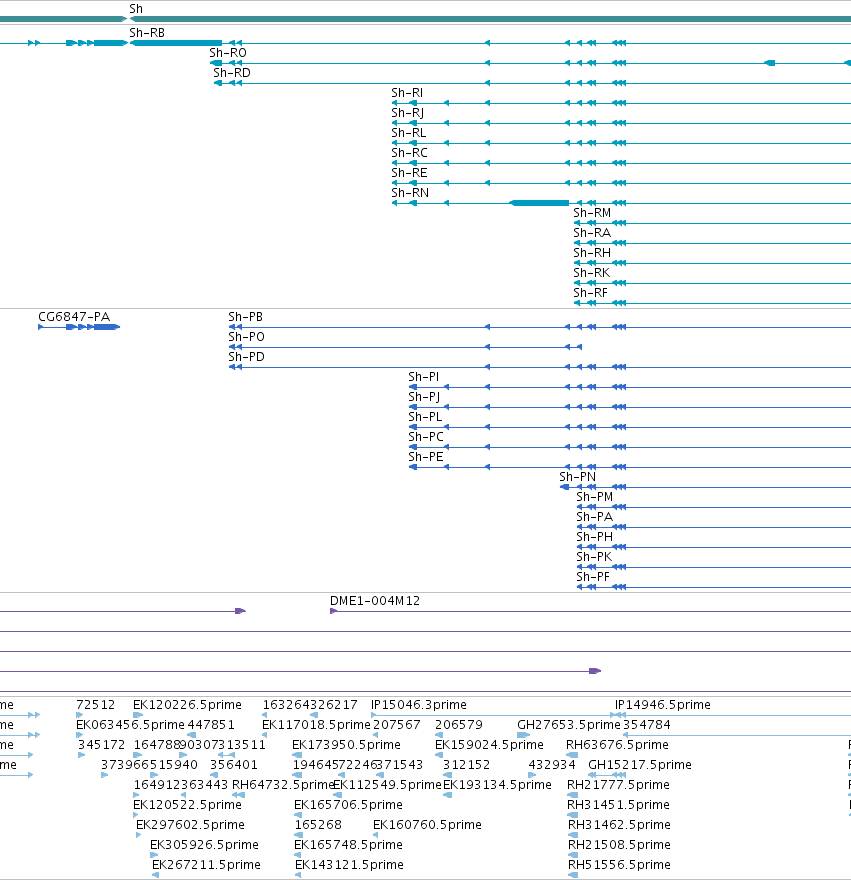This screenshot has height=880, width=851.
Task: Select the Sh-RA transcript label
Action: pyautogui.click(x=592, y=233)
